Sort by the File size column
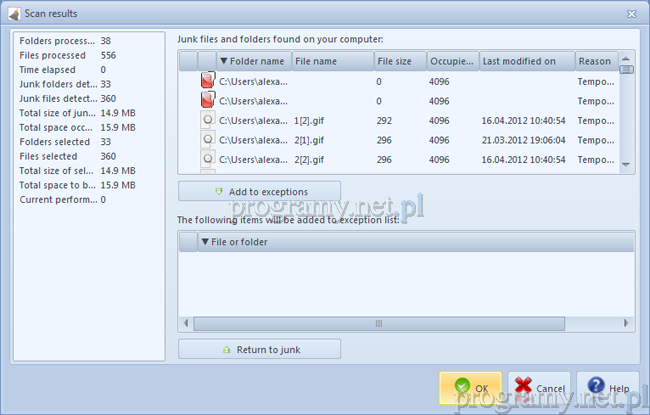 [399, 61]
